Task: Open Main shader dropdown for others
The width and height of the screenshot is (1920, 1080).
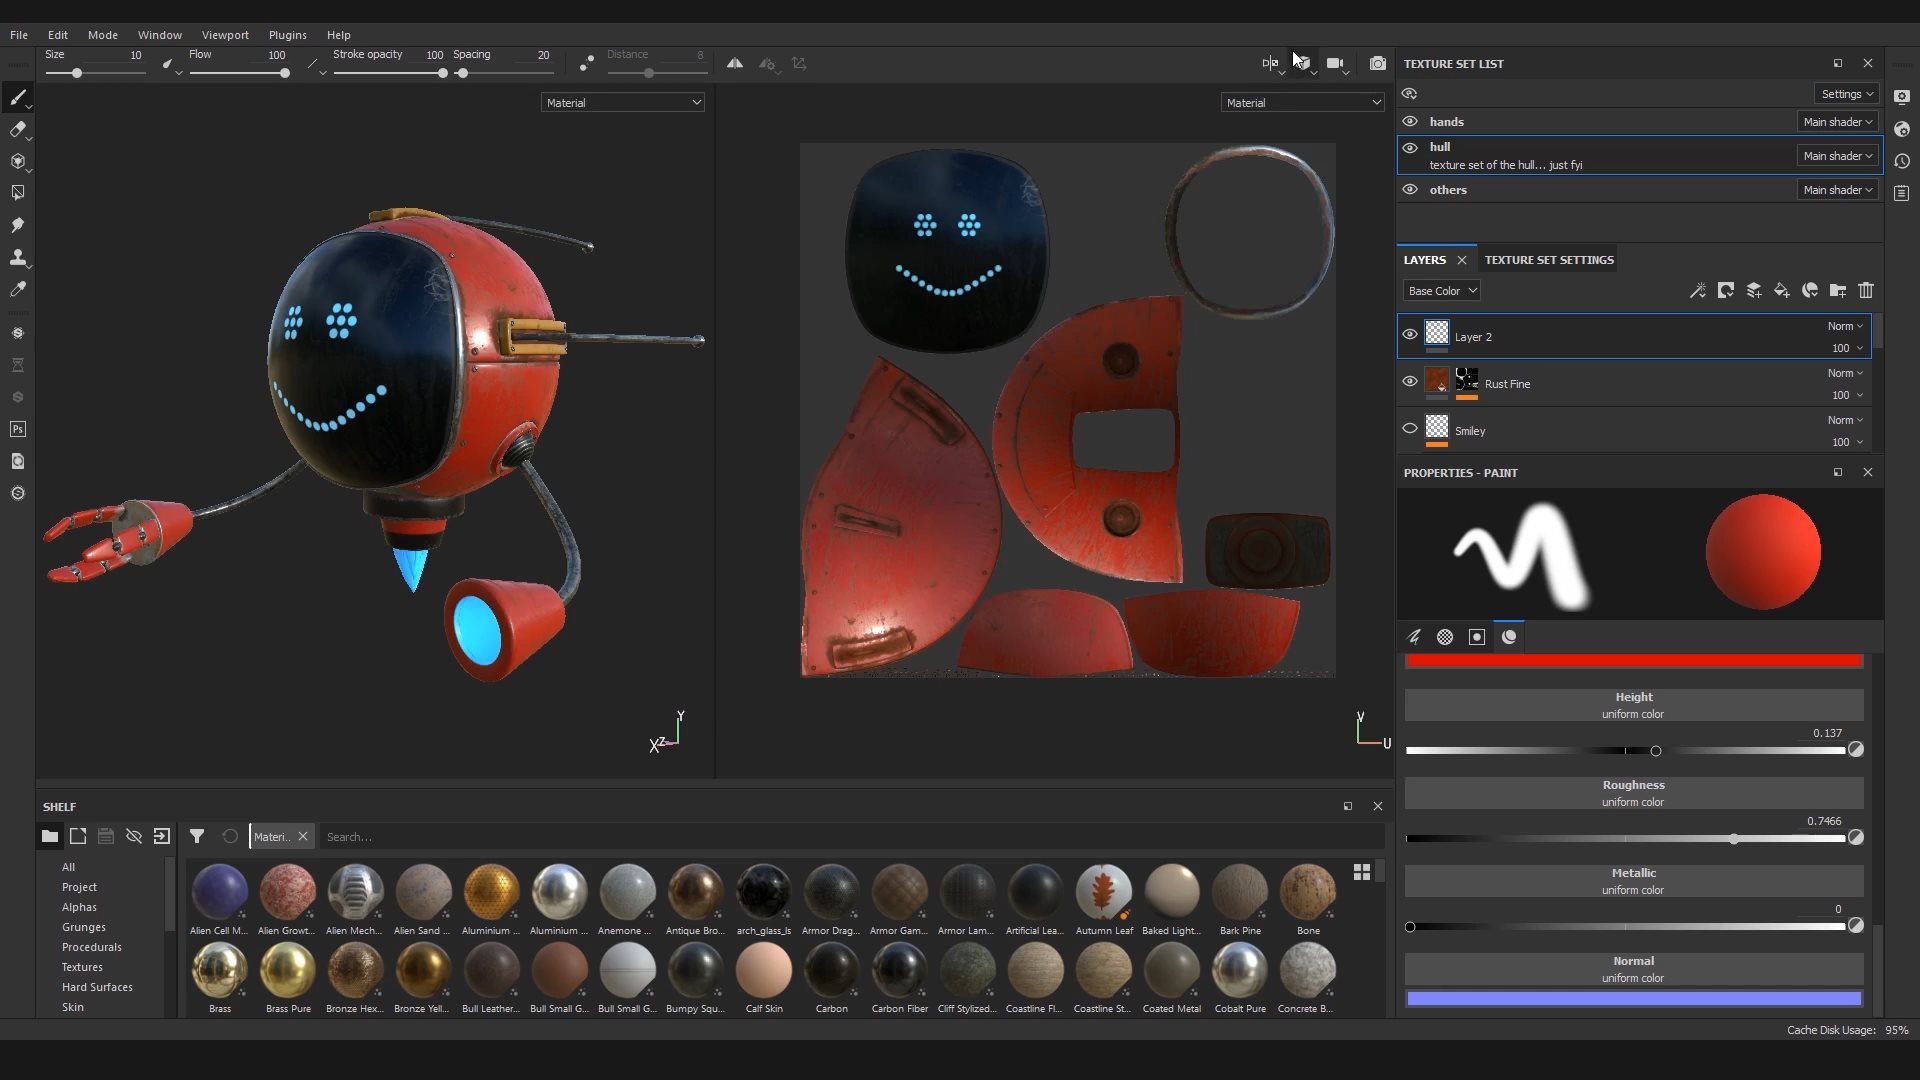Action: [1837, 190]
